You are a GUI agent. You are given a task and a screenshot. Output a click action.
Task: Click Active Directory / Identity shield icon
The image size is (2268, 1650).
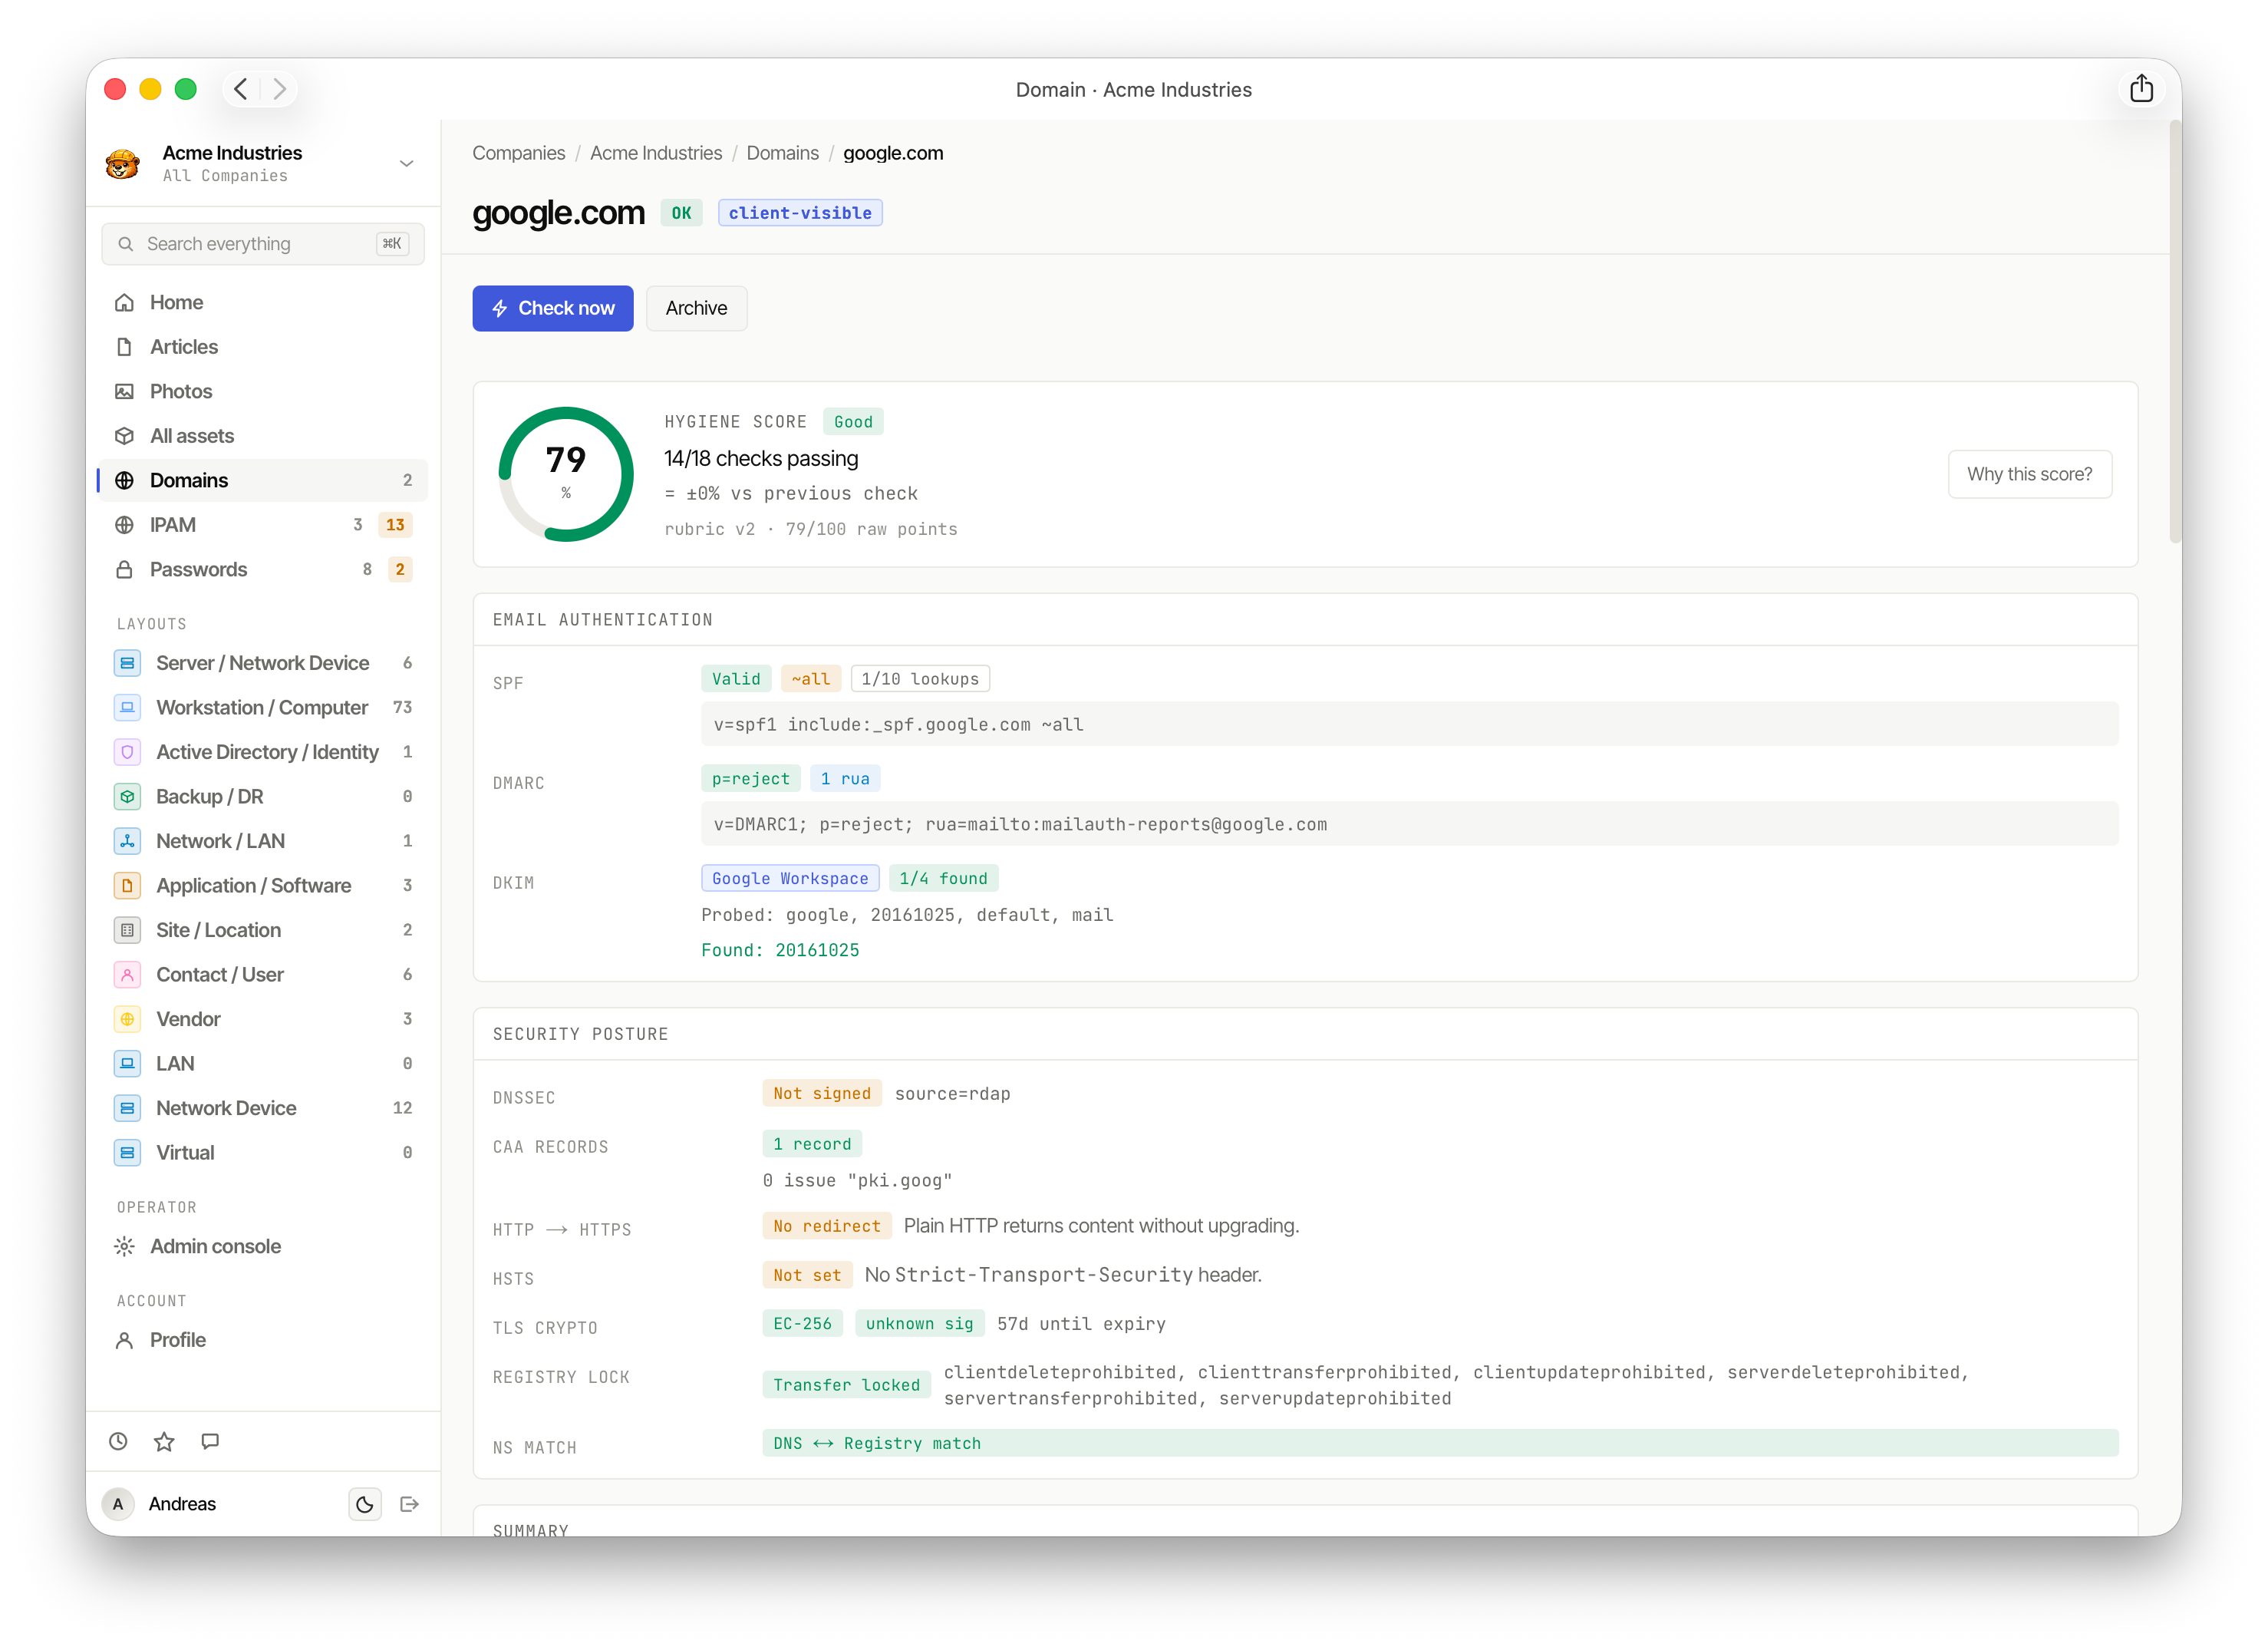[x=127, y=752]
